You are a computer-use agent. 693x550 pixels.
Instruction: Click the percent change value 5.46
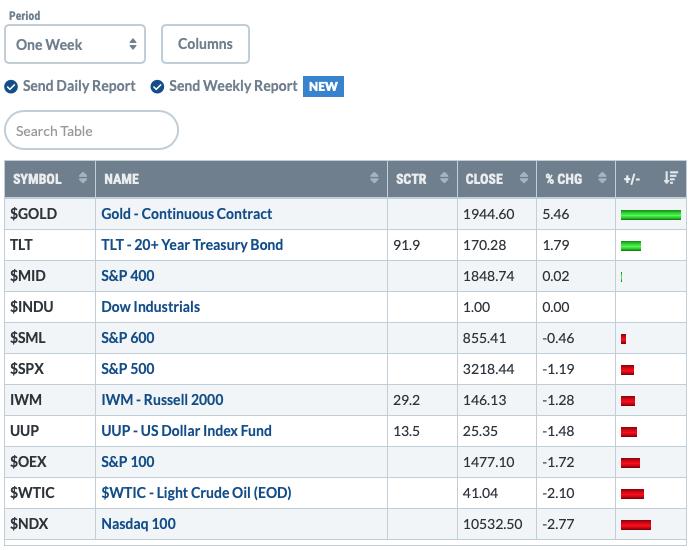556,214
